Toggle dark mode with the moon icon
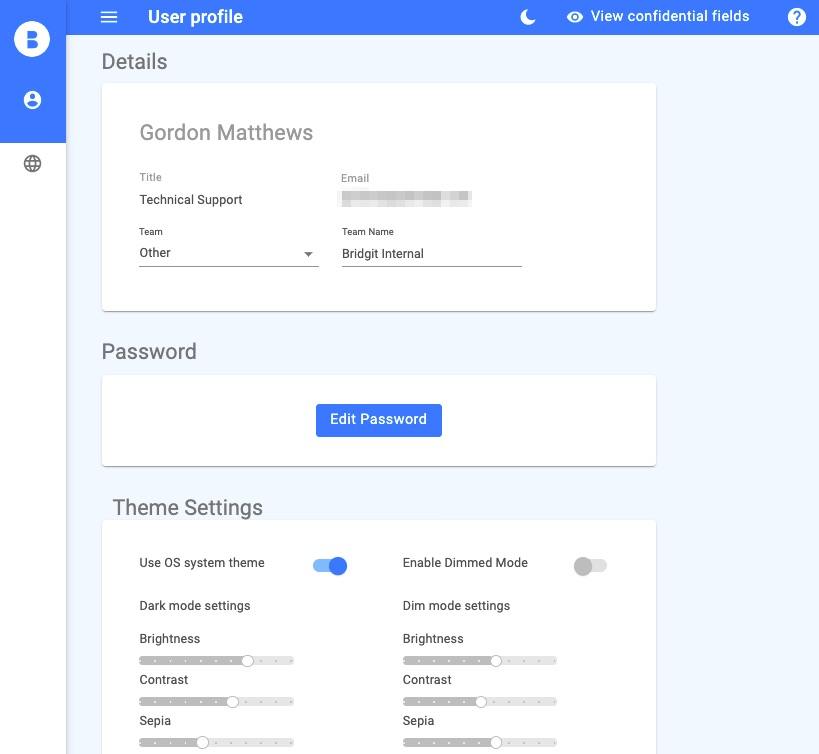 click(527, 17)
